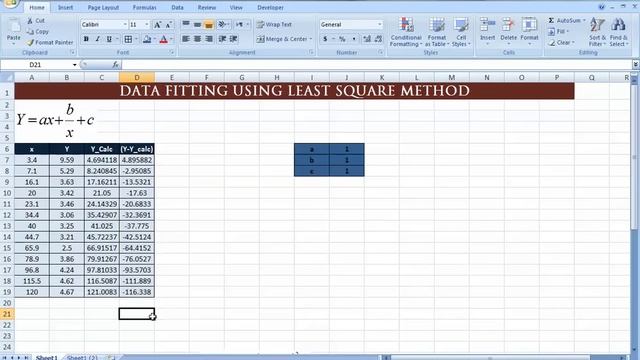Open Format as Table gallery
The width and height of the screenshot is (640, 360).
[437, 32]
